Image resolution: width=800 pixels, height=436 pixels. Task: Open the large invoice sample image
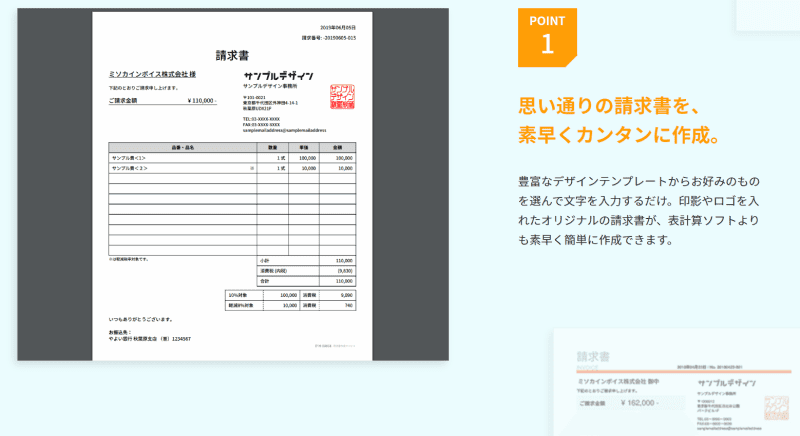click(x=233, y=185)
